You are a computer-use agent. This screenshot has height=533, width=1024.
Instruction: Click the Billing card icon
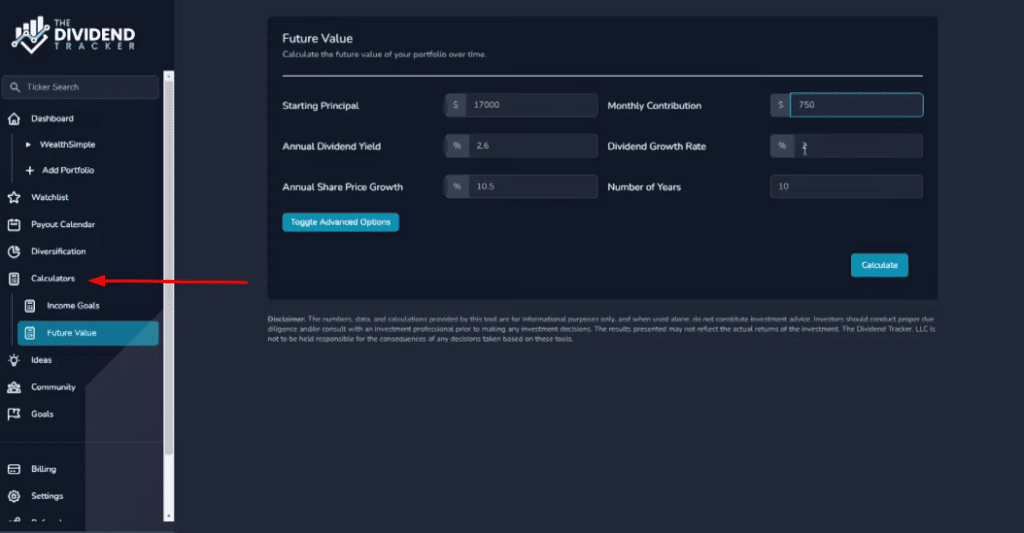[x=14, y=469]
